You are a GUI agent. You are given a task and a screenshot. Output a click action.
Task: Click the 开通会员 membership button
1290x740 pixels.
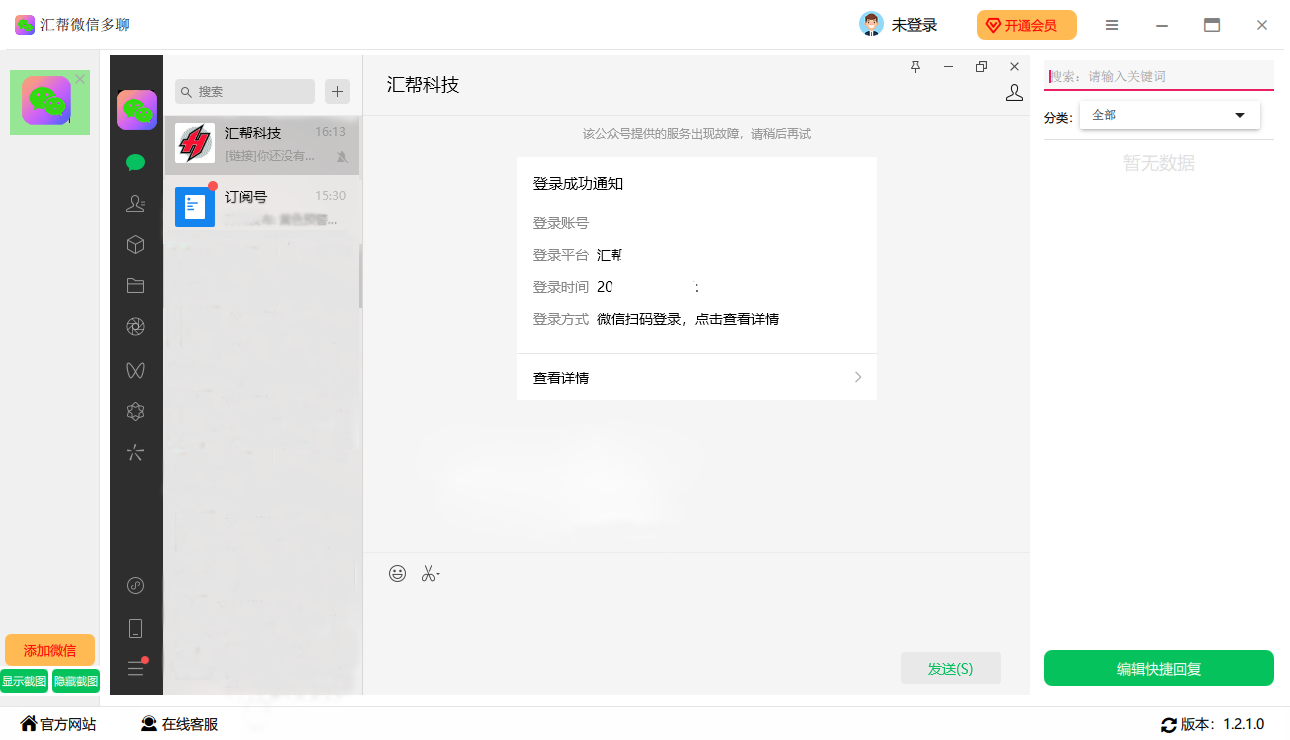[x=1027, y=25]
